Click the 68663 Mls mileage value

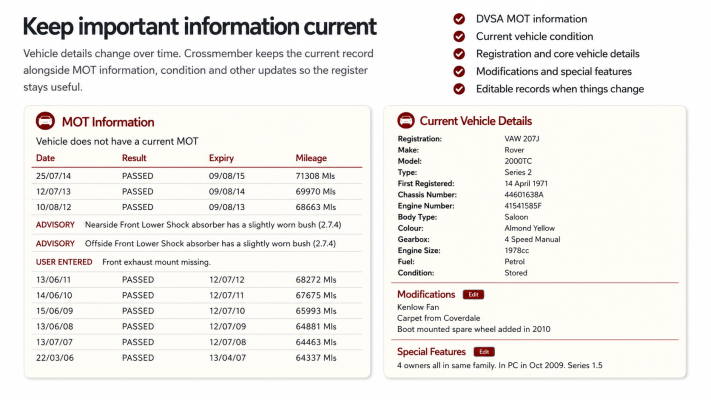tap(316, 207)
